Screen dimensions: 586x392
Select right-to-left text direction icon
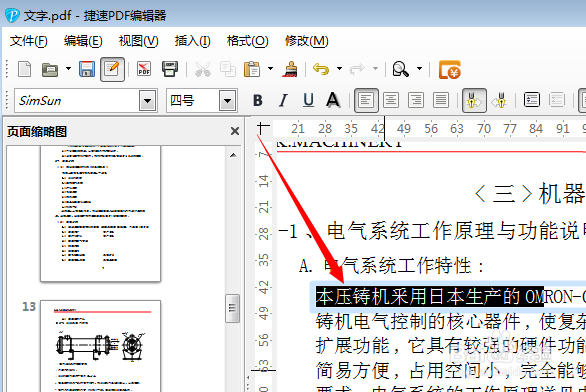pos(499,101)
